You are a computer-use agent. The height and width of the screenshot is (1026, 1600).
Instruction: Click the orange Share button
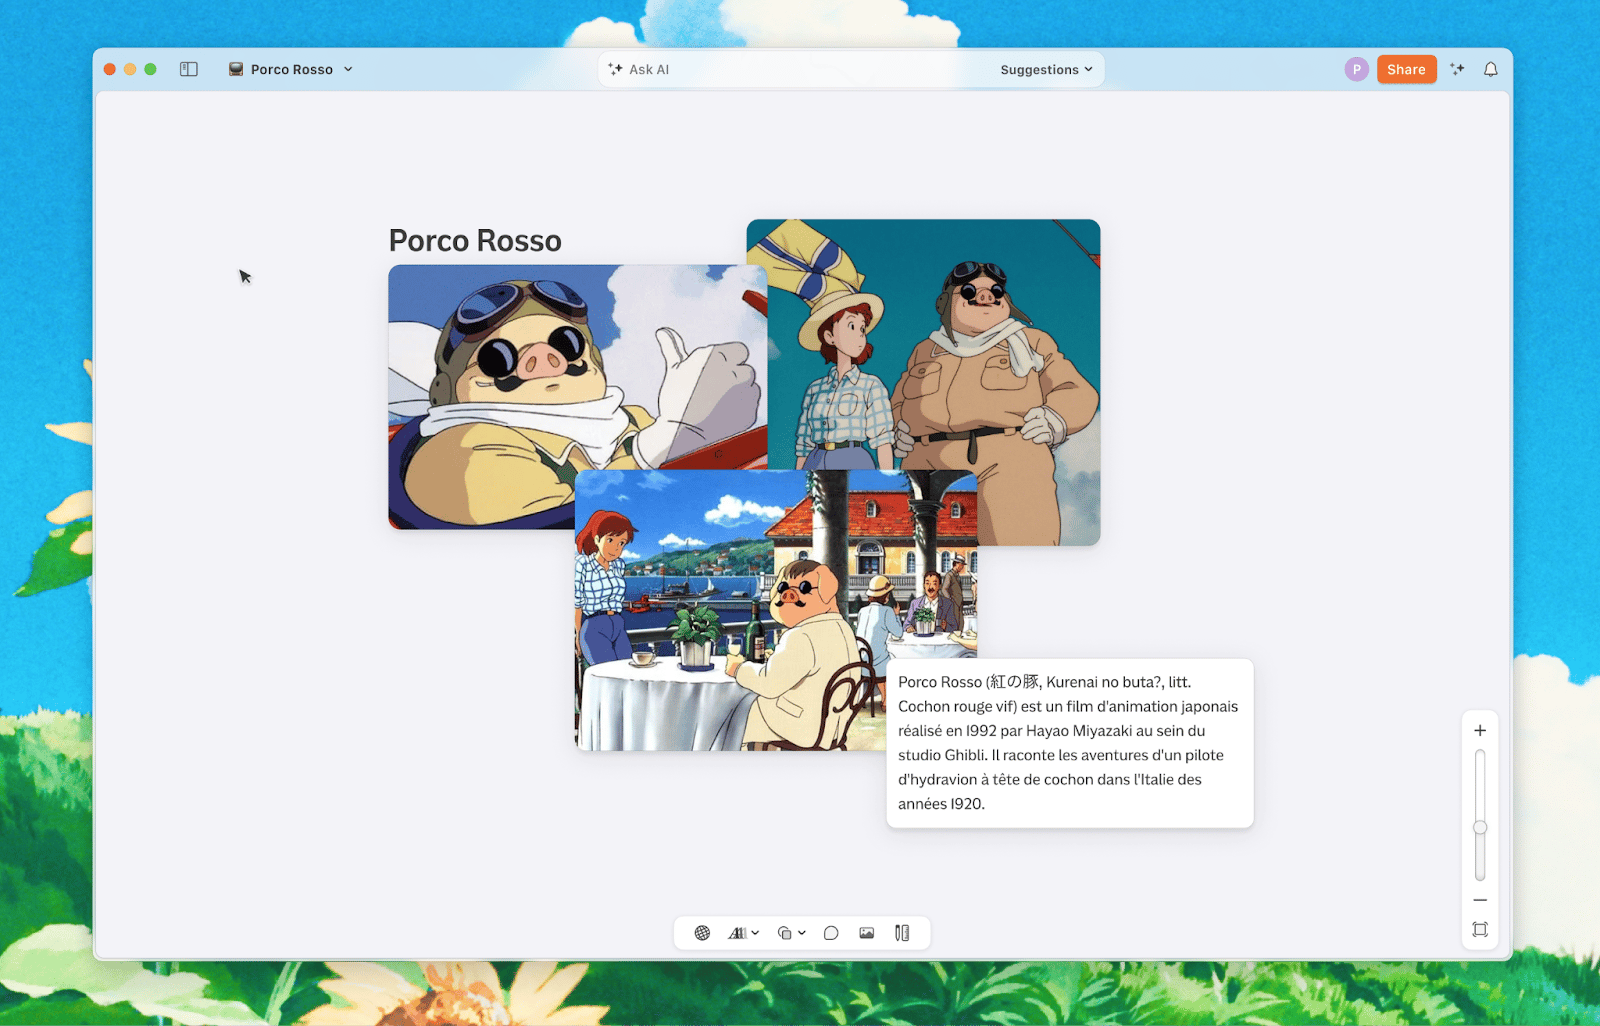point(1406,69)
